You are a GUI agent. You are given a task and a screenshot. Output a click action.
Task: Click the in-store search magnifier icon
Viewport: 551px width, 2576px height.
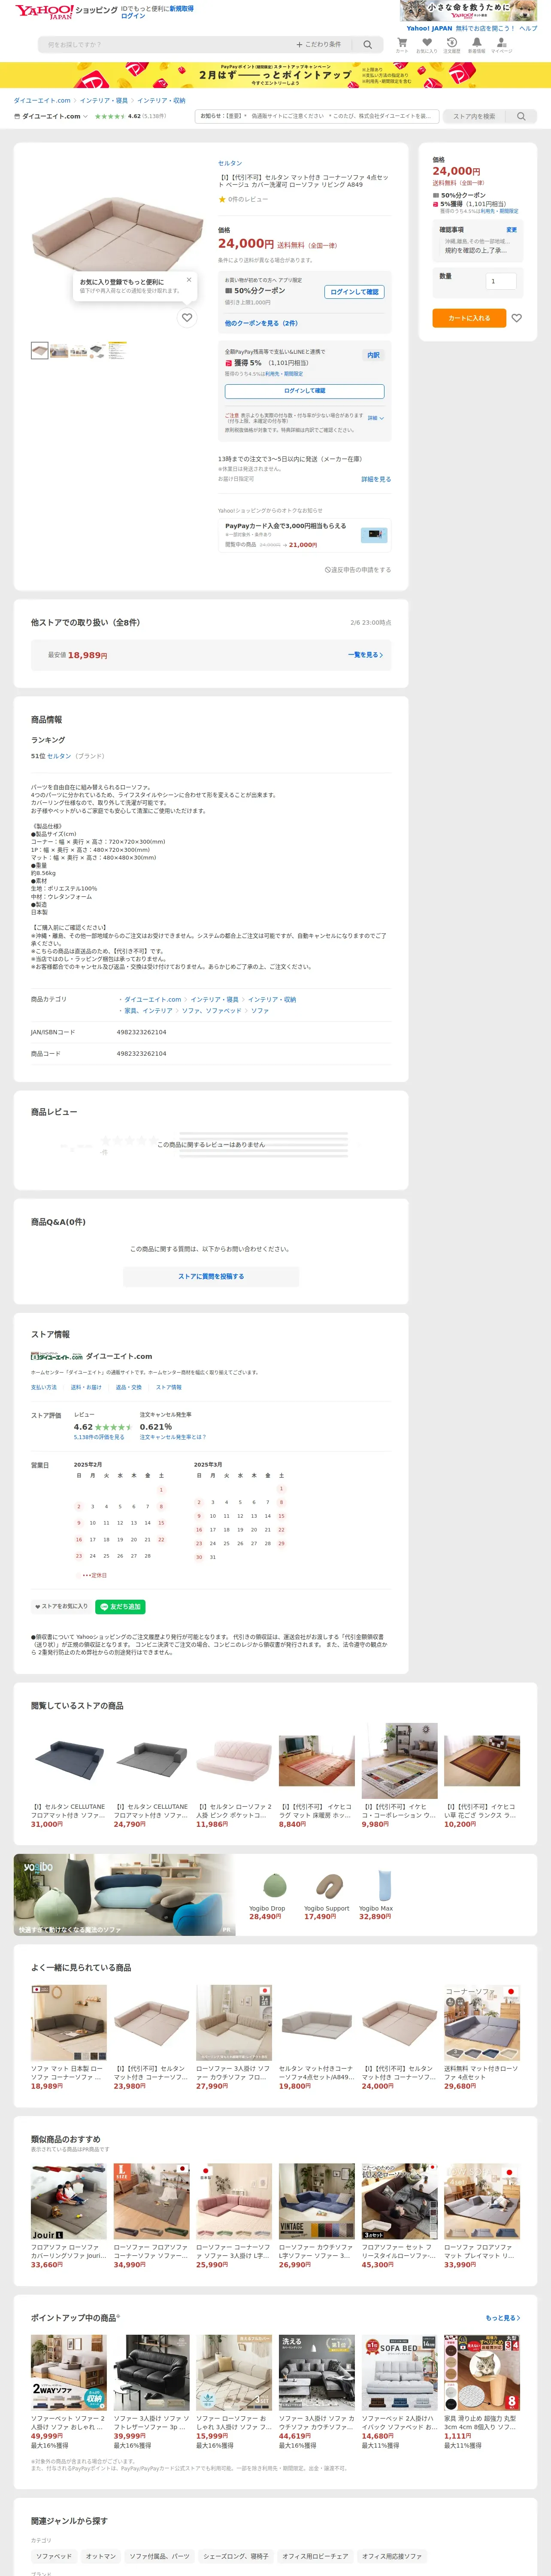tap(521, 116)
